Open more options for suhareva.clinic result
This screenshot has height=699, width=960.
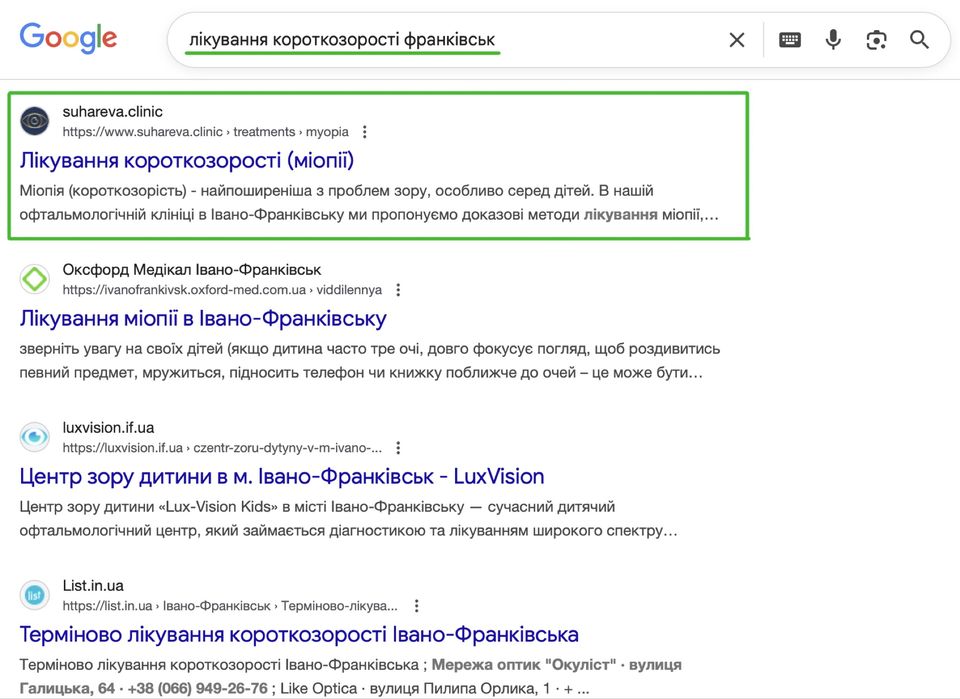click(364, 132)
